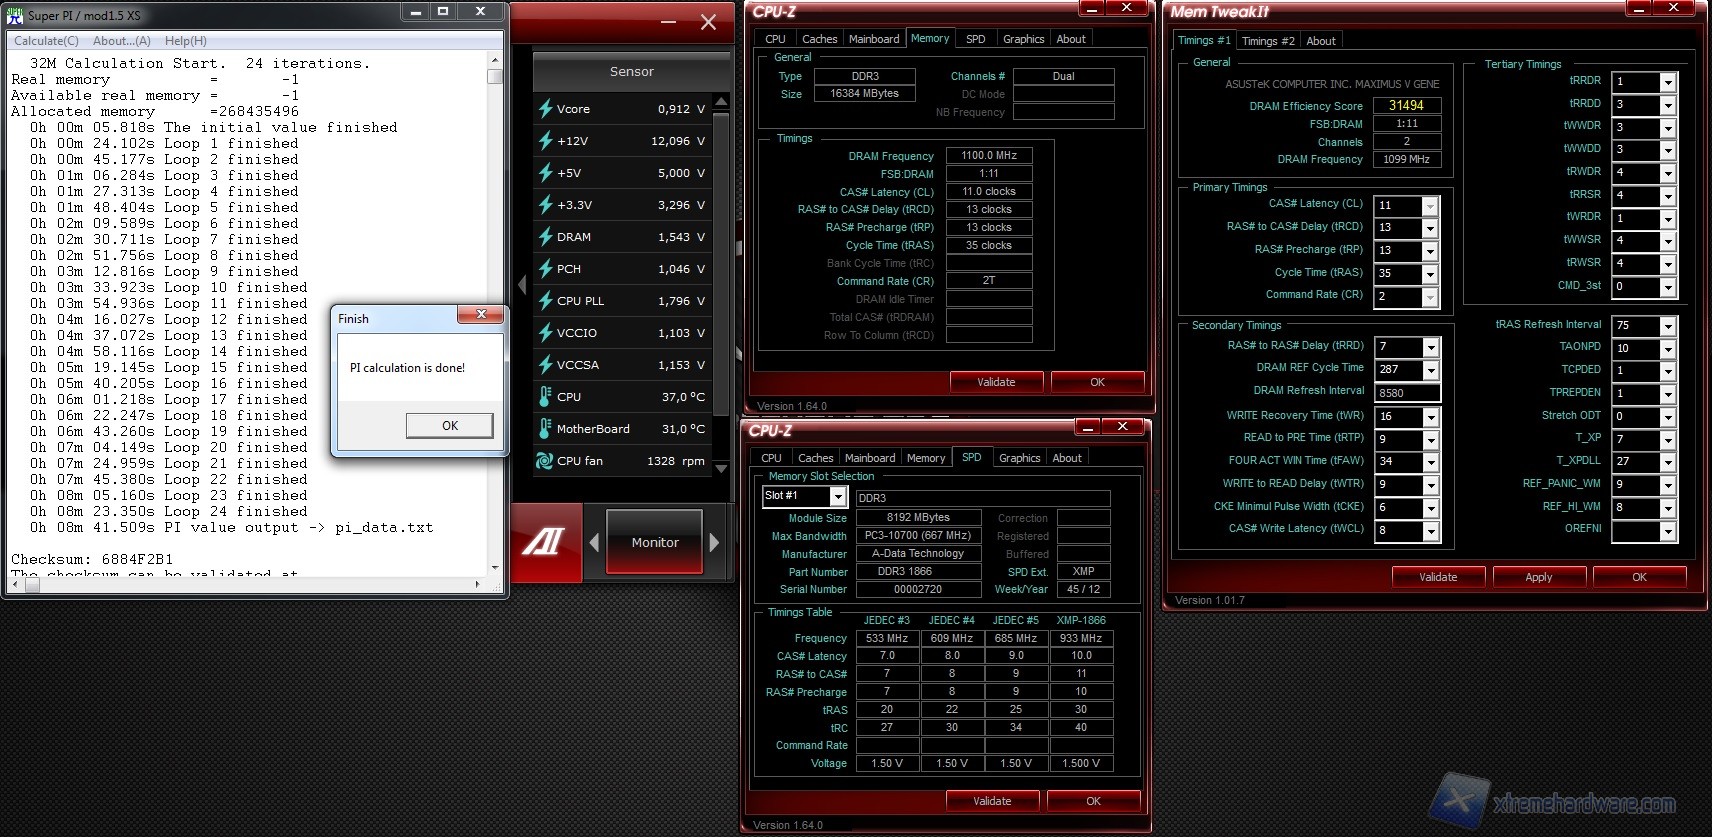
Task: Click the DRAM voltage lightning icon
Action: pyautogui.click(x=545, y=237)
